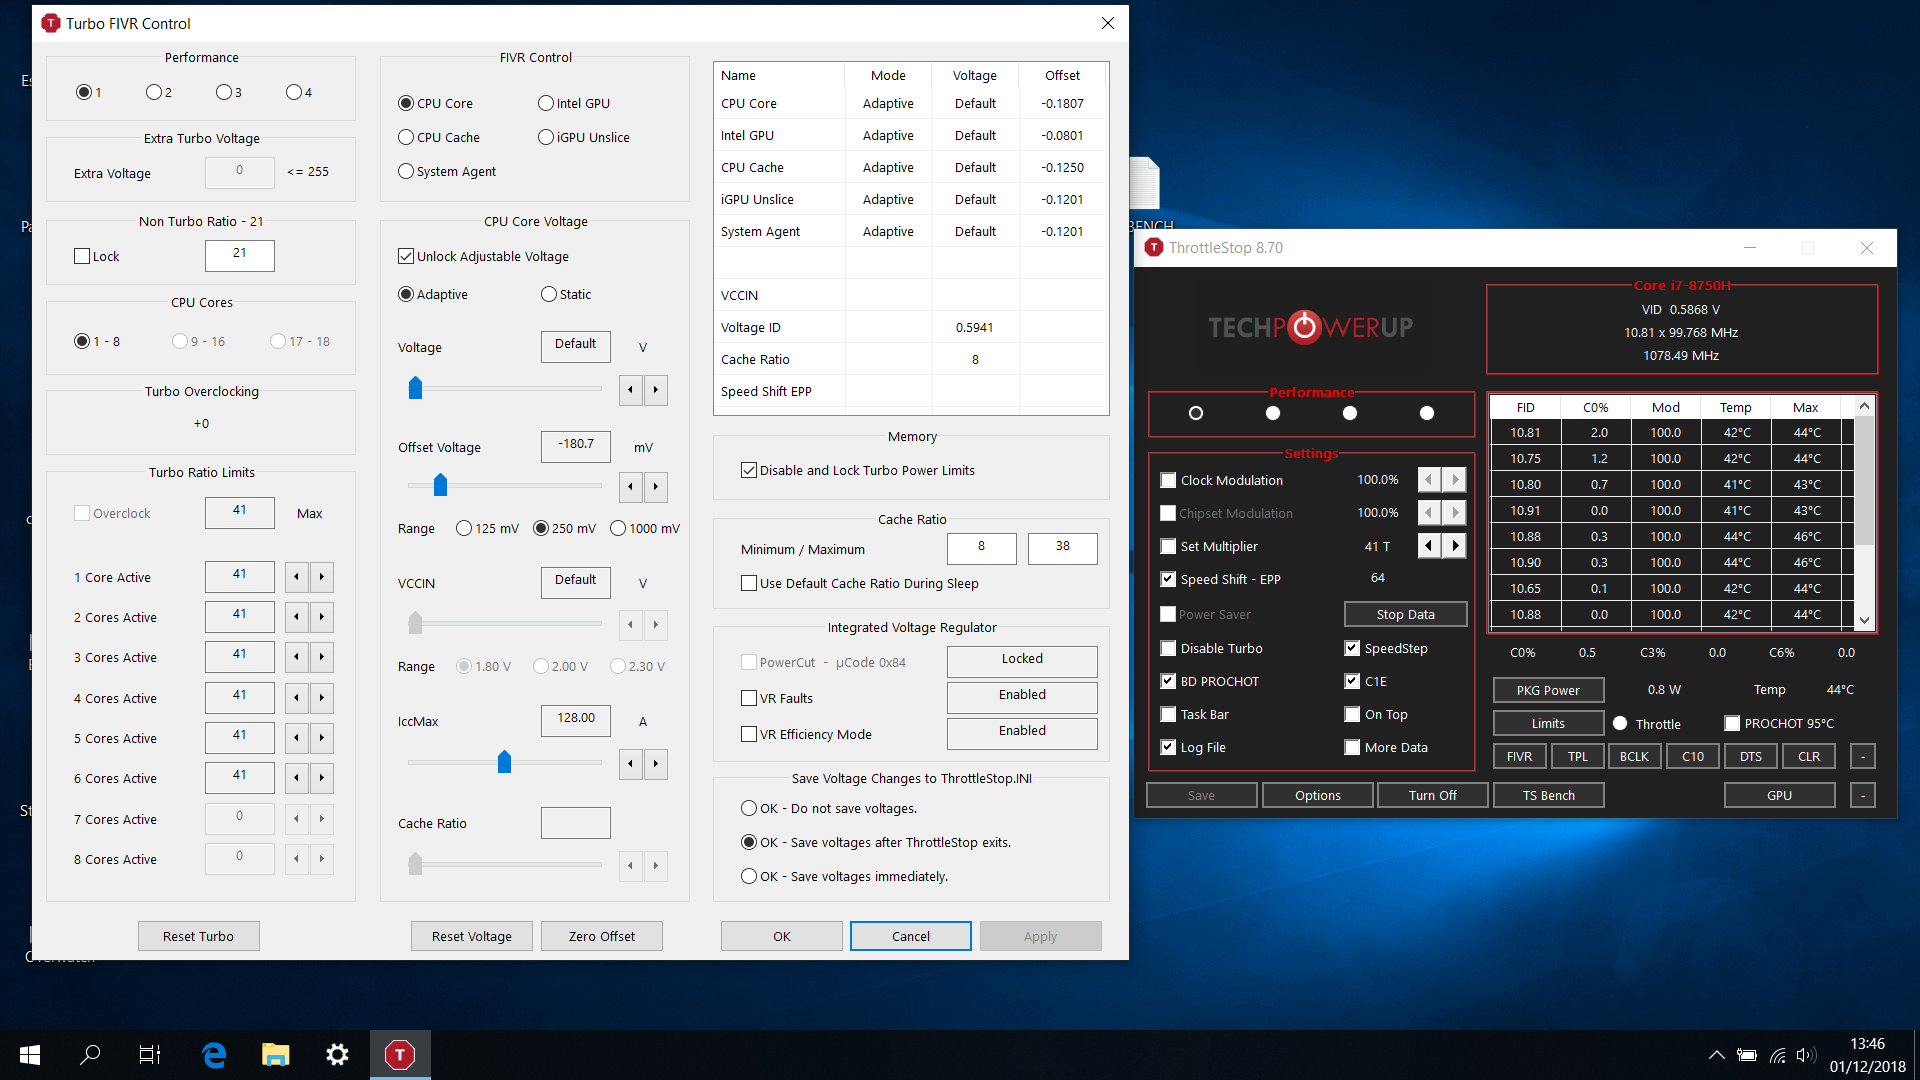Image resolution: width=1920 pixels, height=1080 pixels.
Task: Open File Explorer from the taskbar
Action: coord(275,1054)
